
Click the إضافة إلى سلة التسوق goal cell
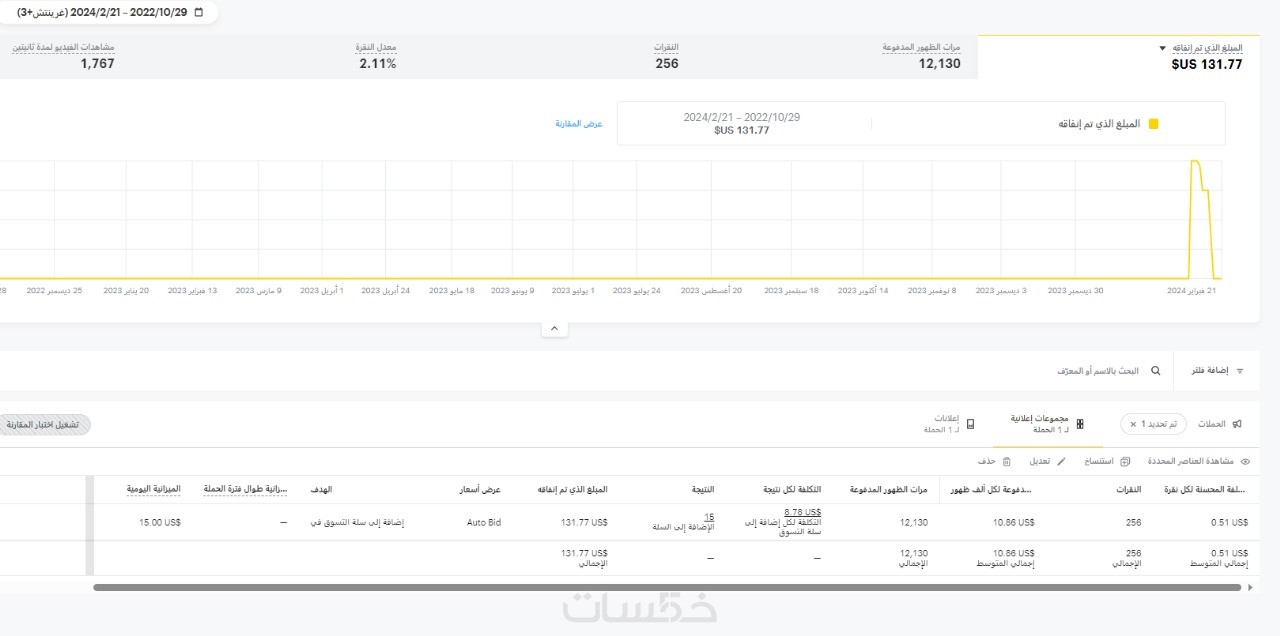click(357, 522)
